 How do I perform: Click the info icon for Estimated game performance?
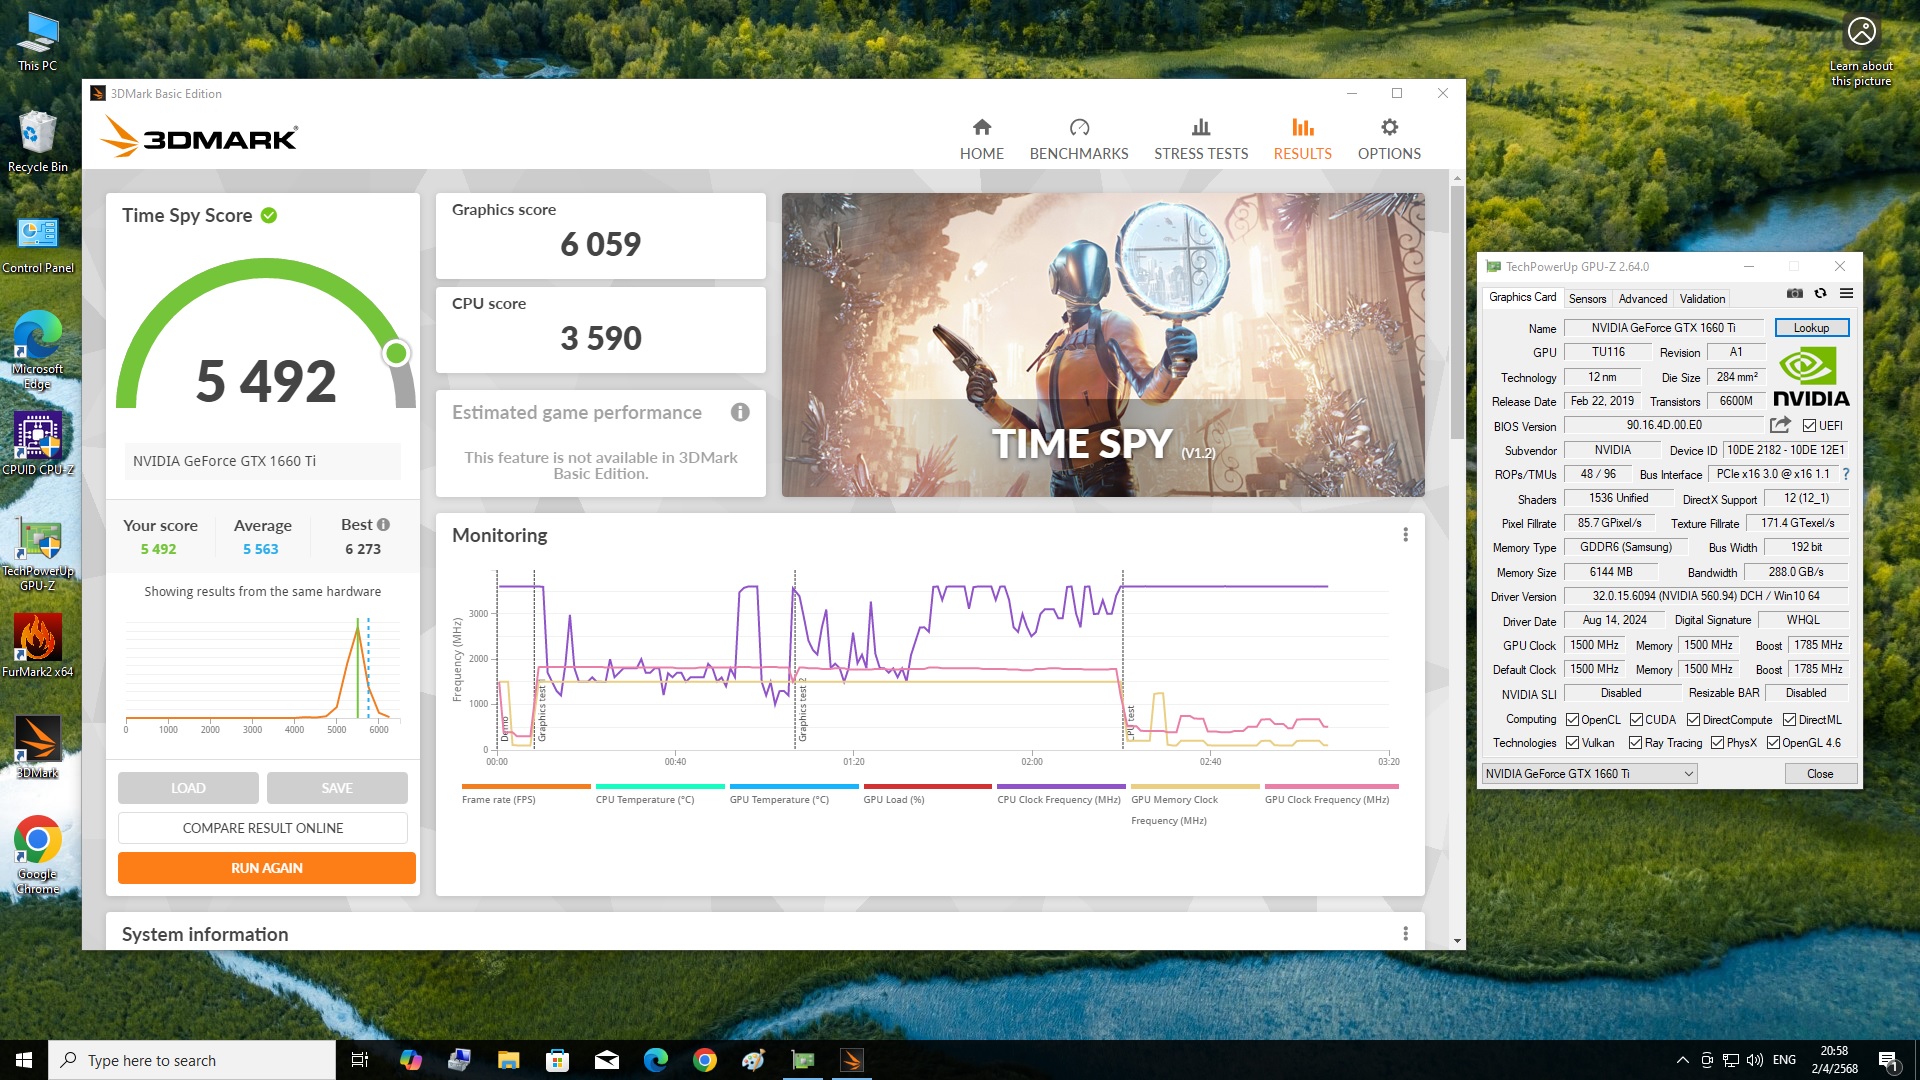pyautogui.click(x=740, y=412)
